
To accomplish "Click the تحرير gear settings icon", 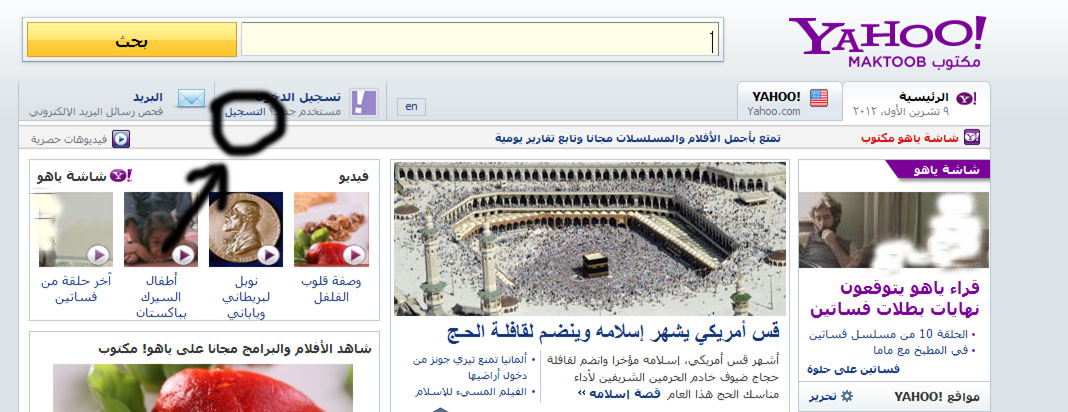I will (847, 397).
